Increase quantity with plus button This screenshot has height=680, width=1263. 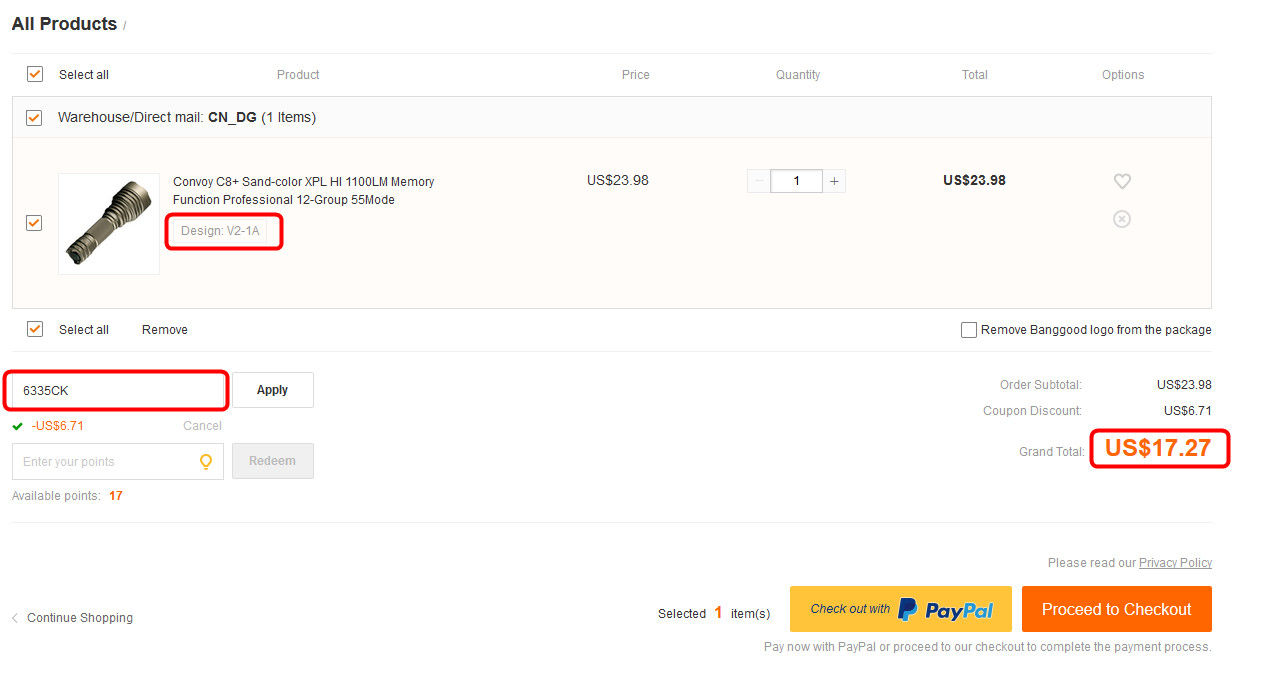coord(834,181)
